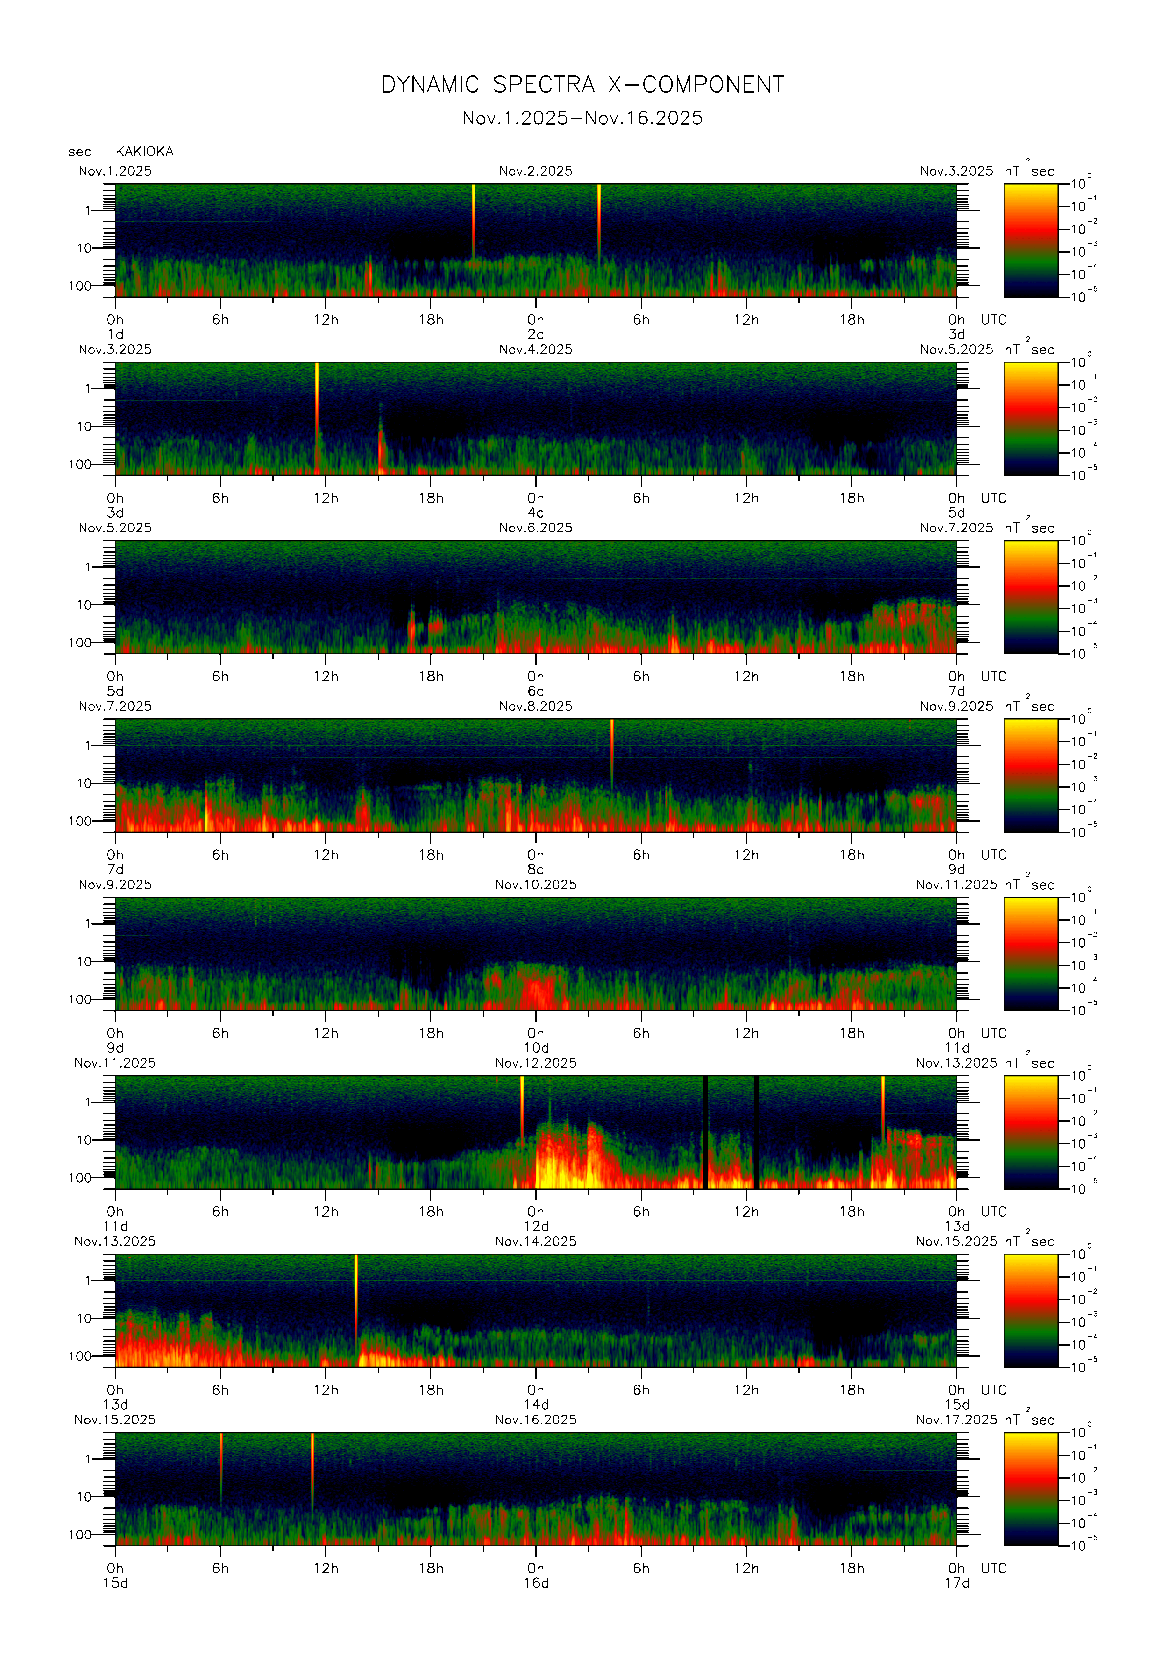Select the third spectrogram panel
Image resolution: width=1165 pixels, height=1679 pixels.
535,597
